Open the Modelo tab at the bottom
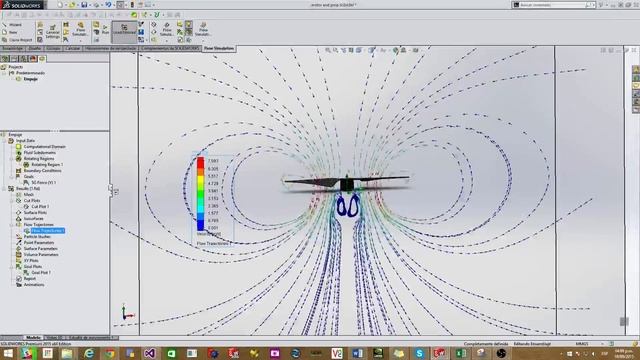Viewport: 640px width, 360px height. point(33,338)
